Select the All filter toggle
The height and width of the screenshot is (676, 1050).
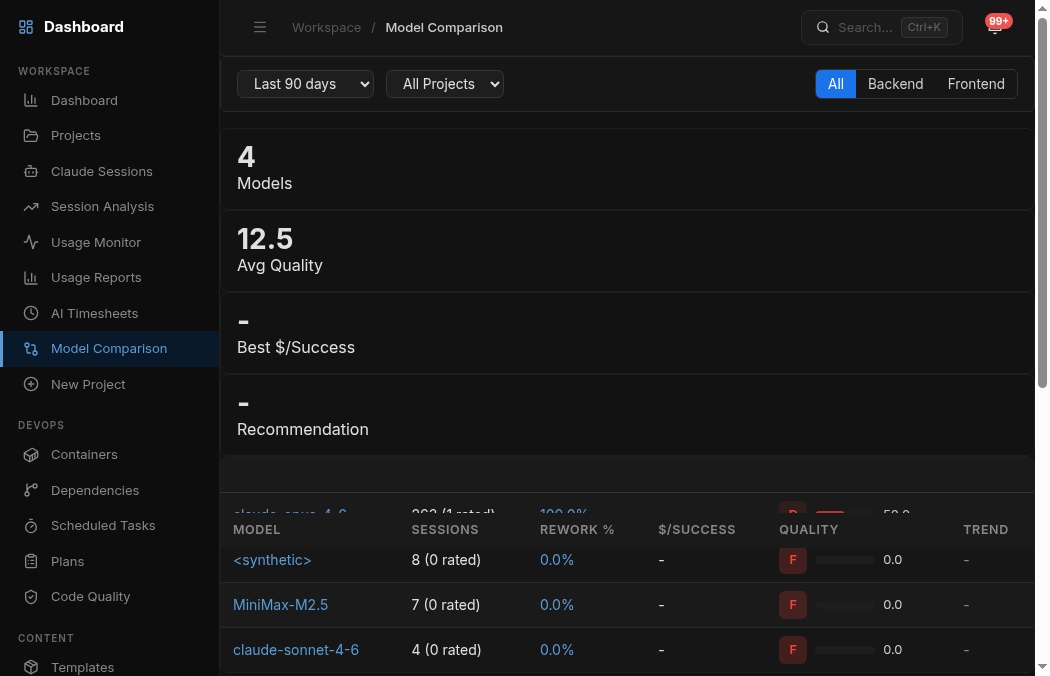[836, 84]
